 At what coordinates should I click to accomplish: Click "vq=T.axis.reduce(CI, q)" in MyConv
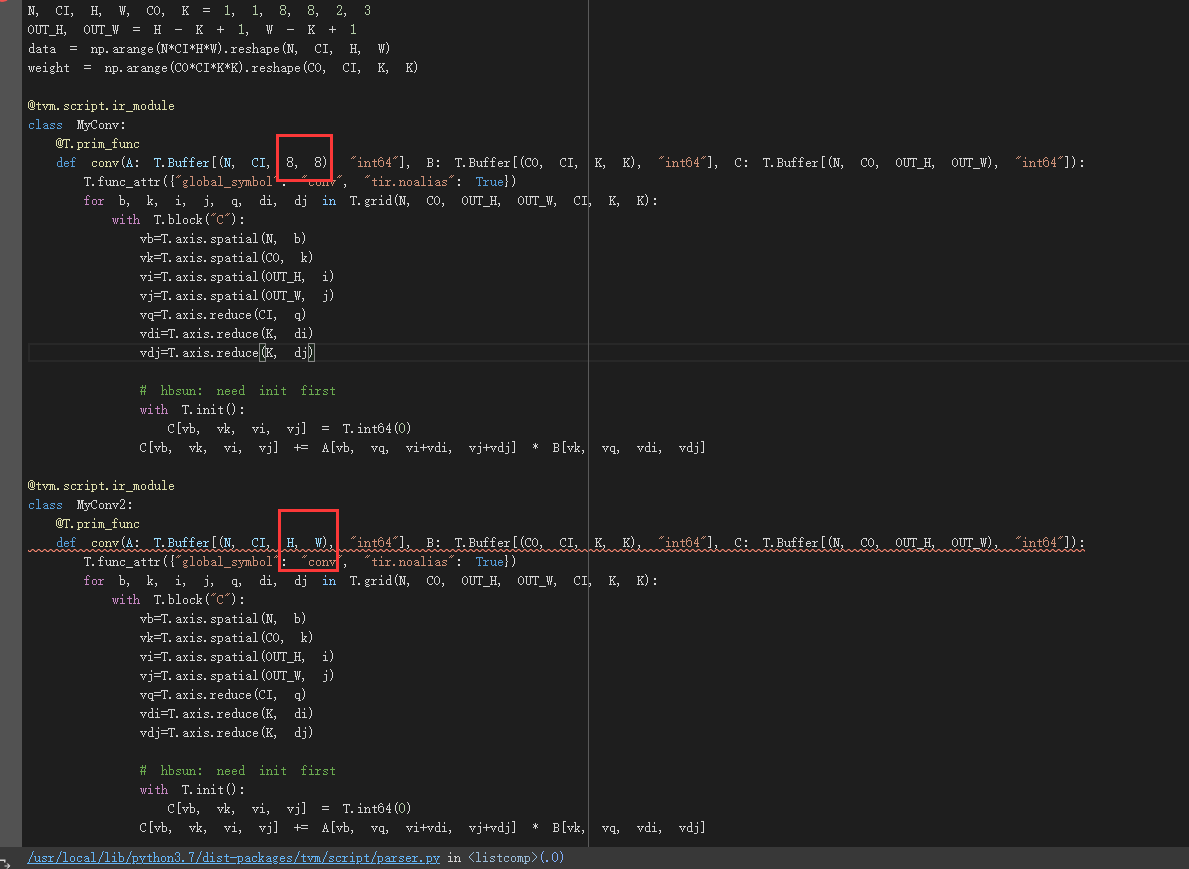pos(223,314)
